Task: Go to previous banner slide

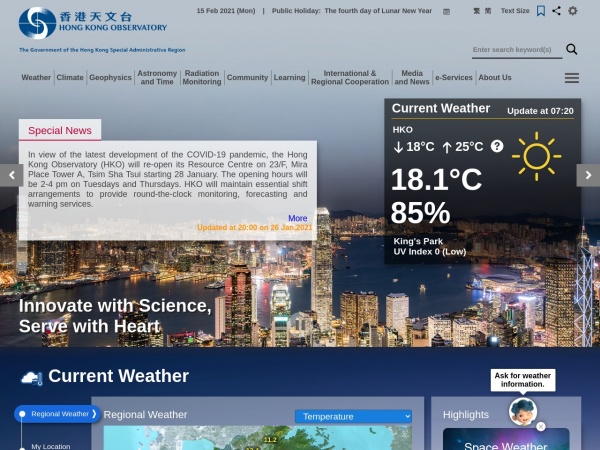Action: click(11, 175)
